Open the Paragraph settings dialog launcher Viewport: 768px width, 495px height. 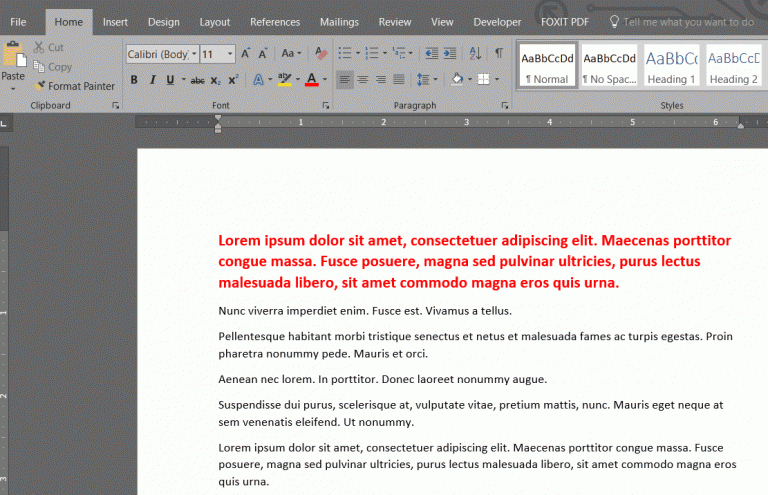click(504, 105)
